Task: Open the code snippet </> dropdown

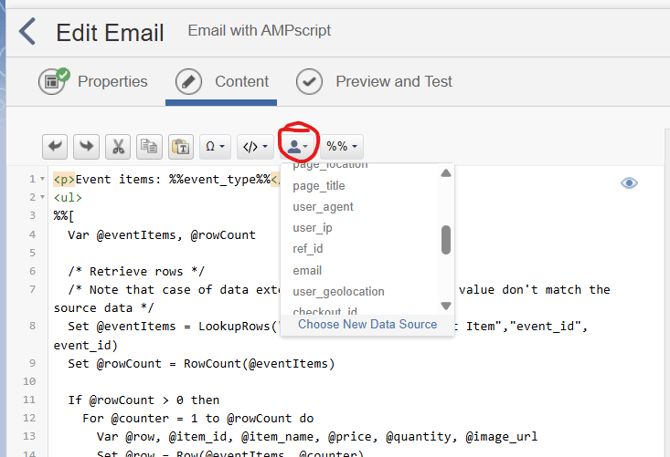Action: (x=255, y=146)
